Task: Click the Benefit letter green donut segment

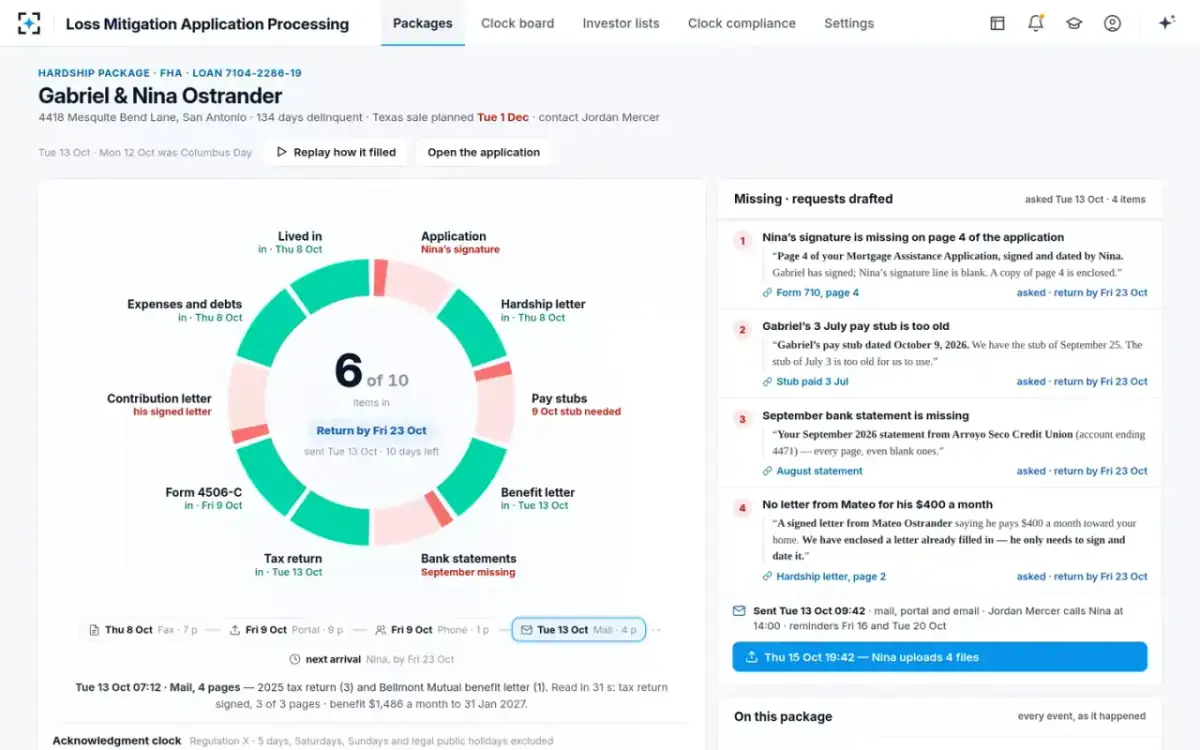Action: tap(473, 475)
